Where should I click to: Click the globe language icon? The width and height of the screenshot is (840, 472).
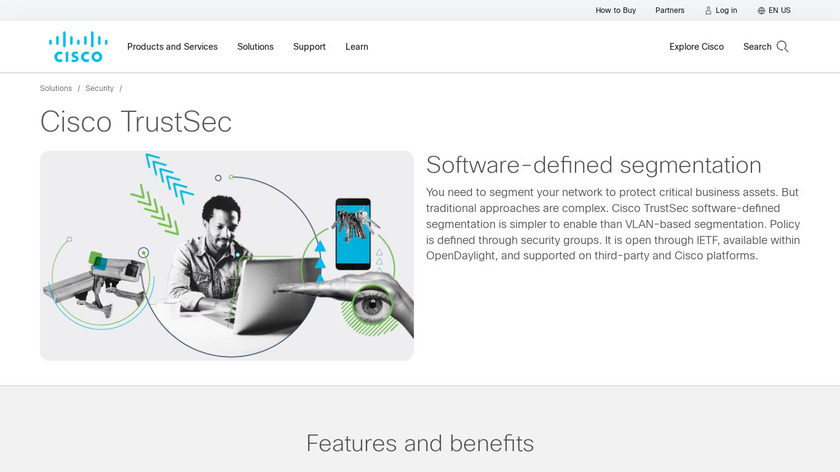tap(761, 11)
